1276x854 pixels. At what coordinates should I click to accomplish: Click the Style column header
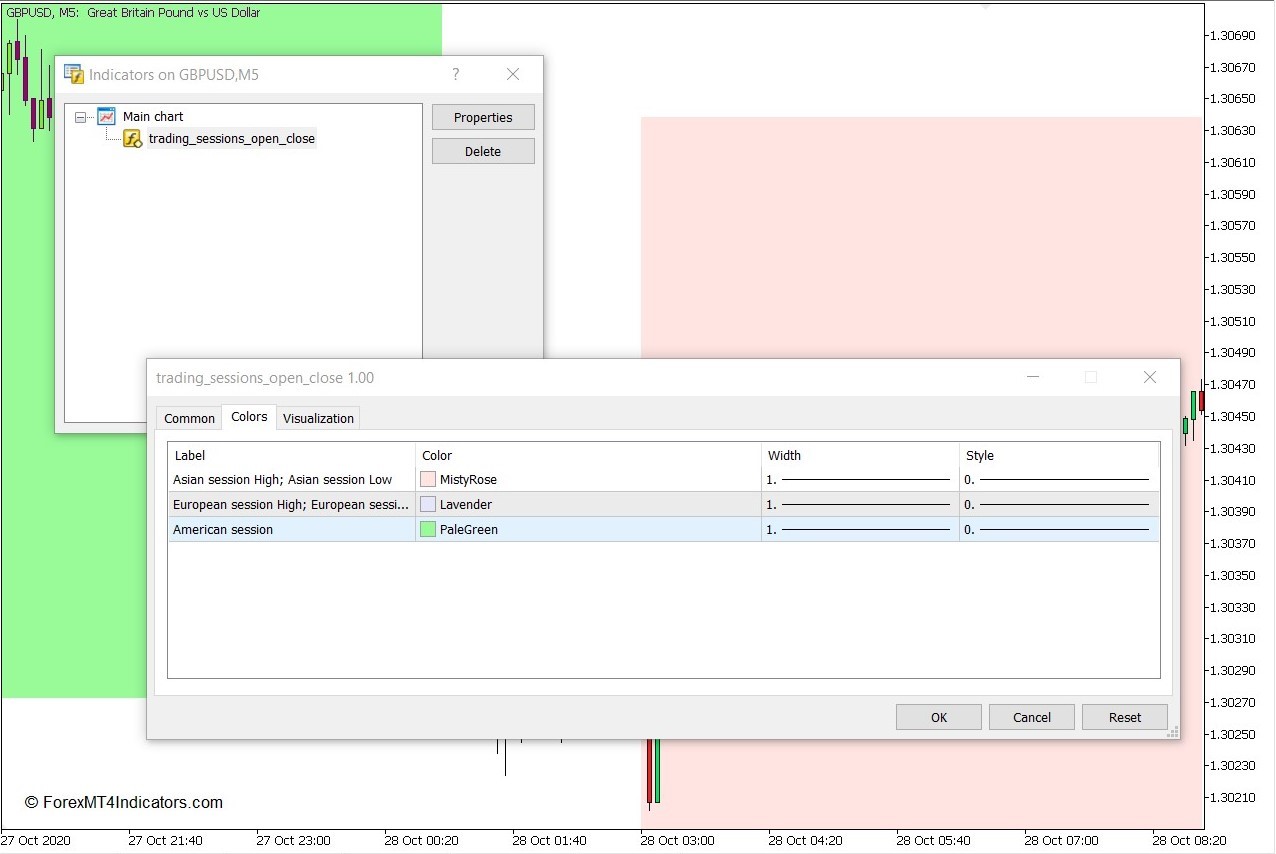1059,455
